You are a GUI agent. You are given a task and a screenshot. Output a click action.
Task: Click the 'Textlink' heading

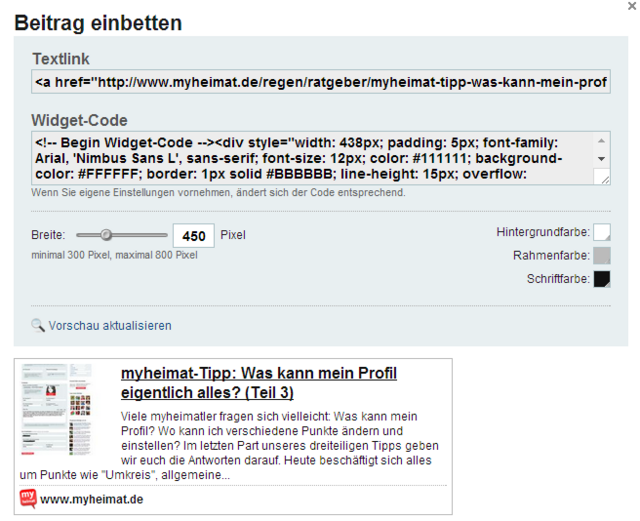coord(61,59)
